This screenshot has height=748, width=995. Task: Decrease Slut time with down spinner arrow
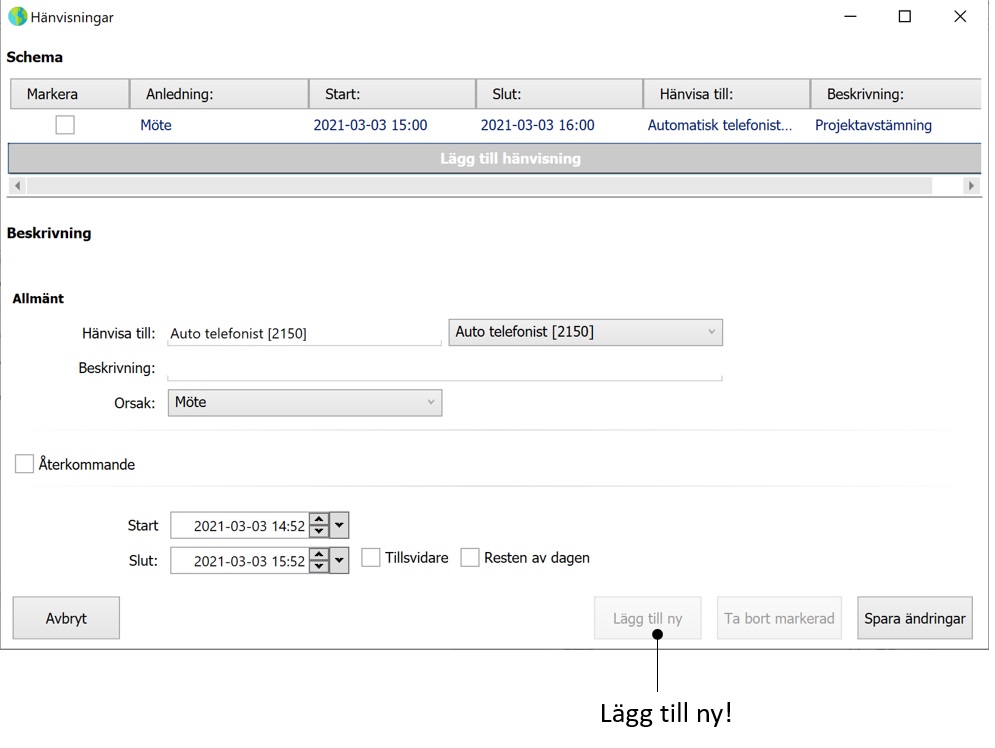click(x=319, y=567)
